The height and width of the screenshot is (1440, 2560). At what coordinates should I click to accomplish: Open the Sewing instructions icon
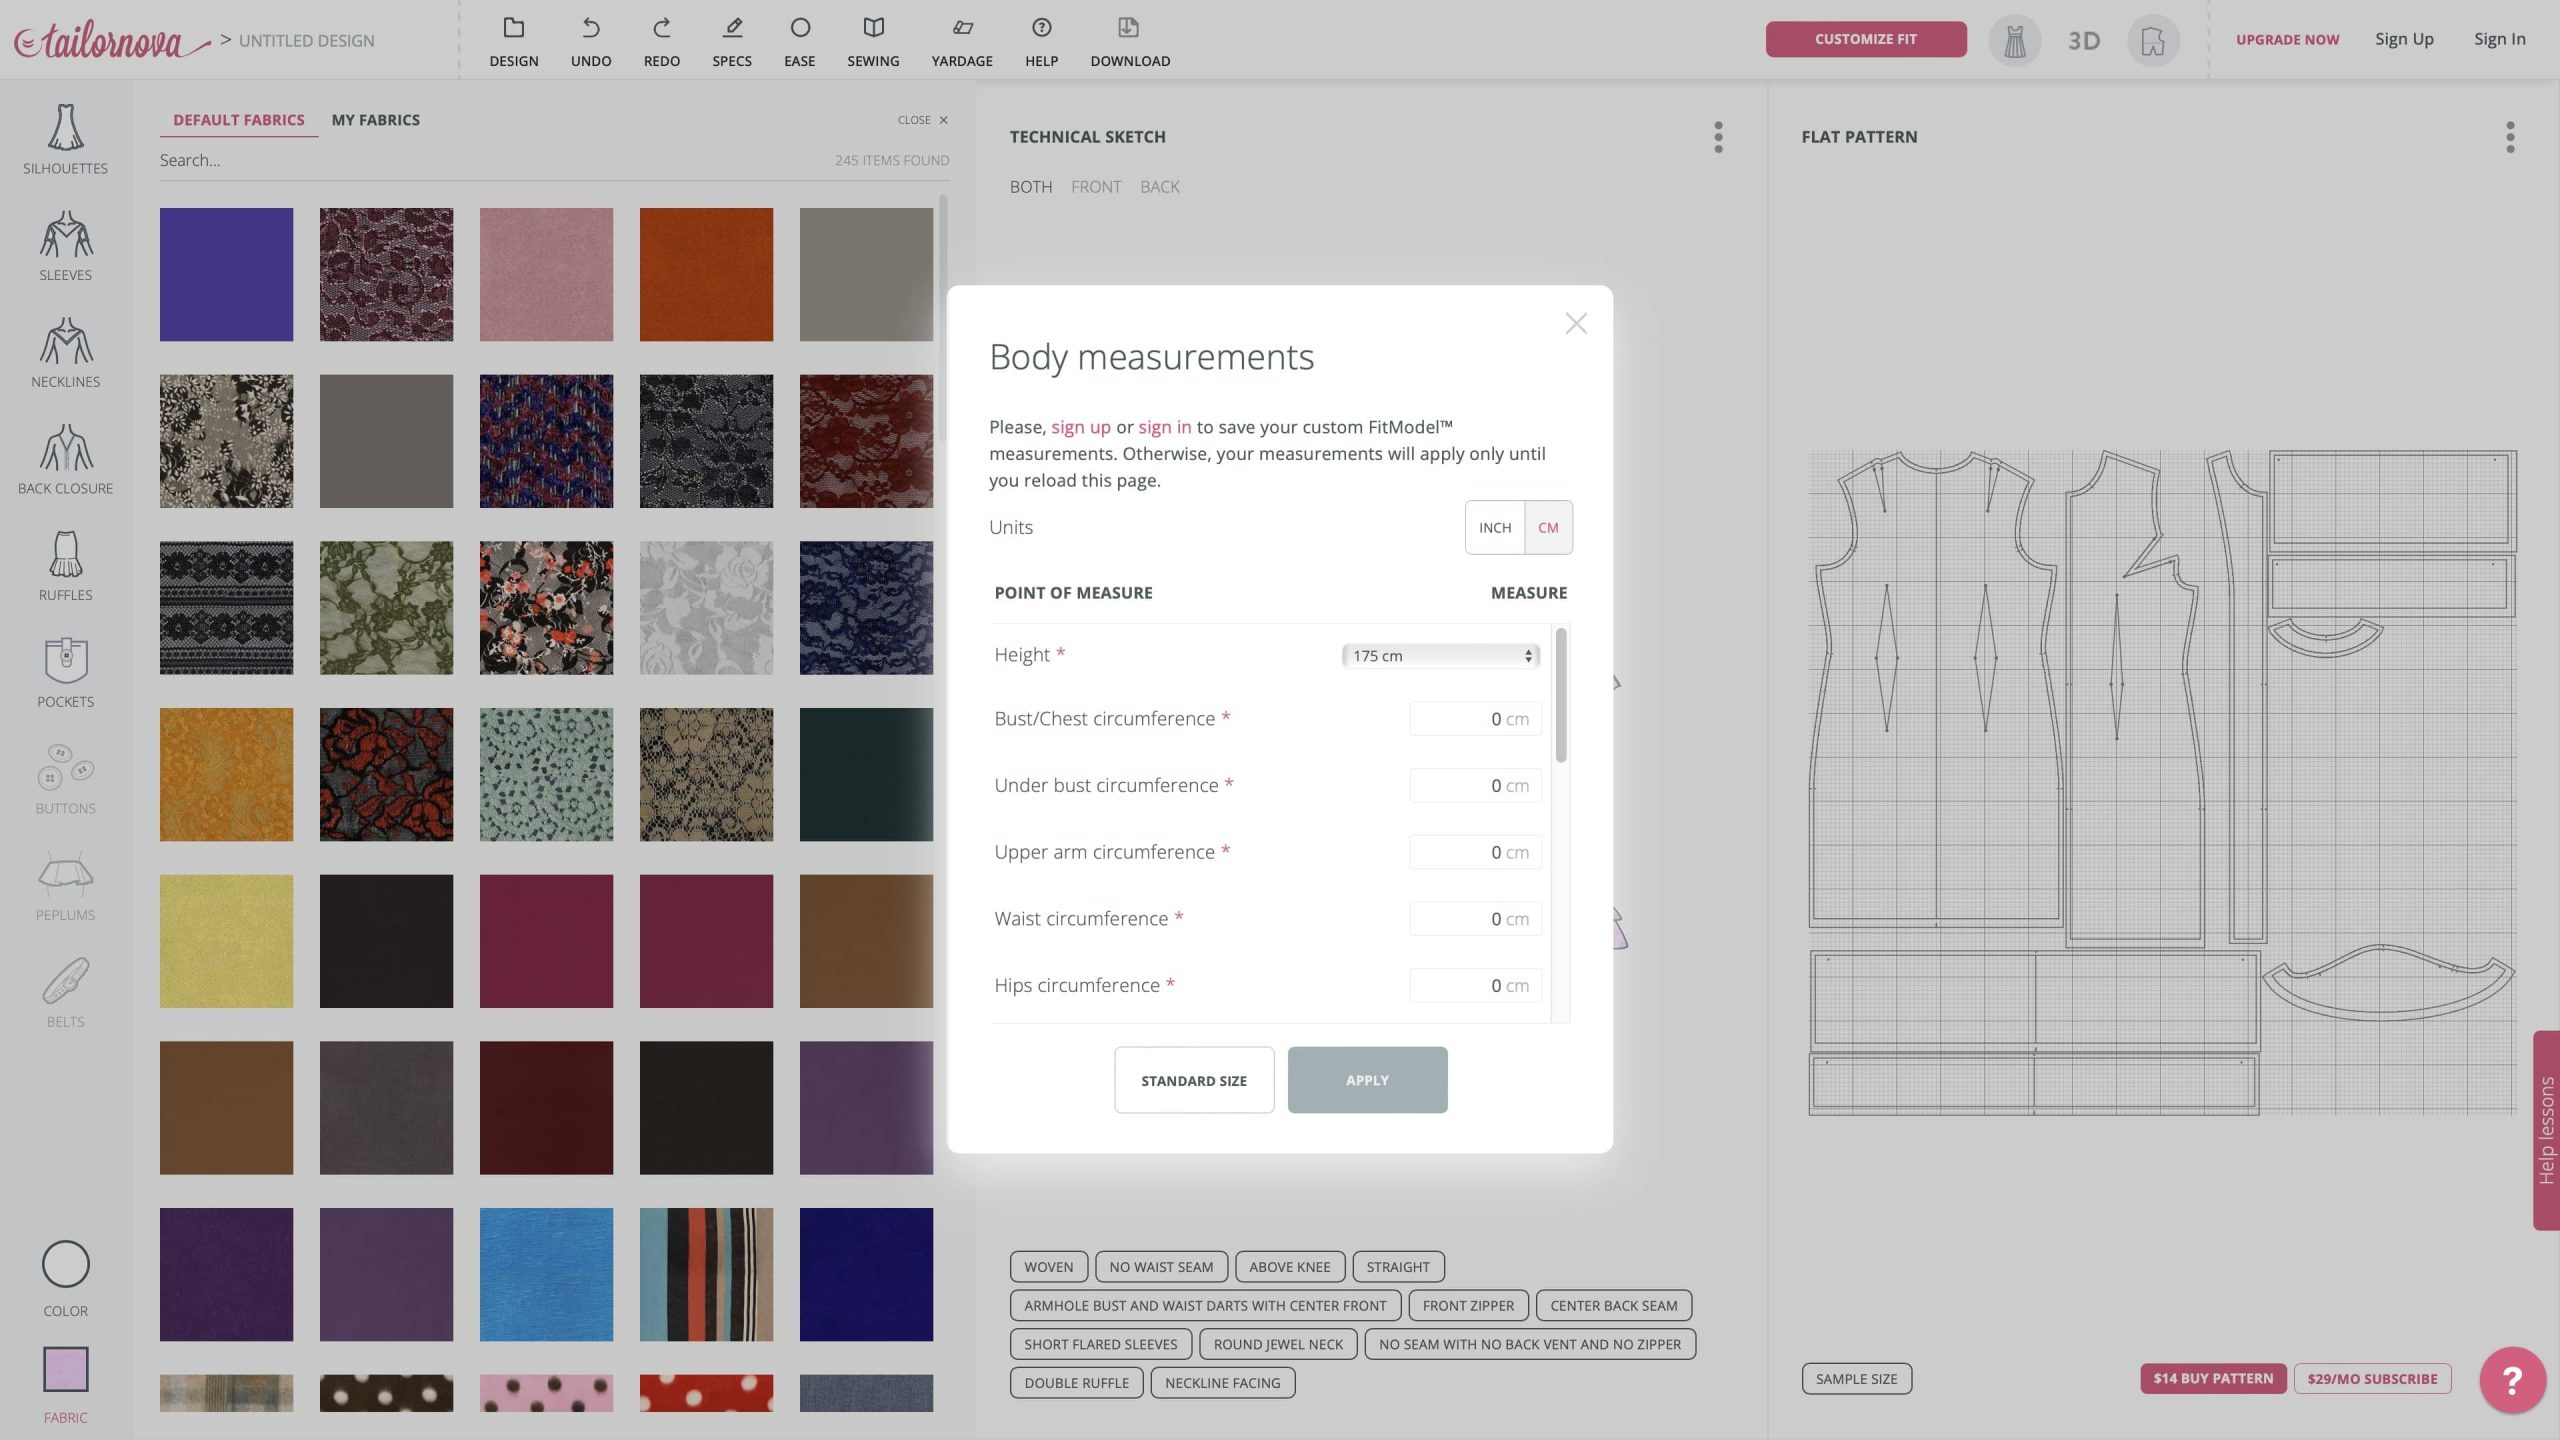click(872, 40)
